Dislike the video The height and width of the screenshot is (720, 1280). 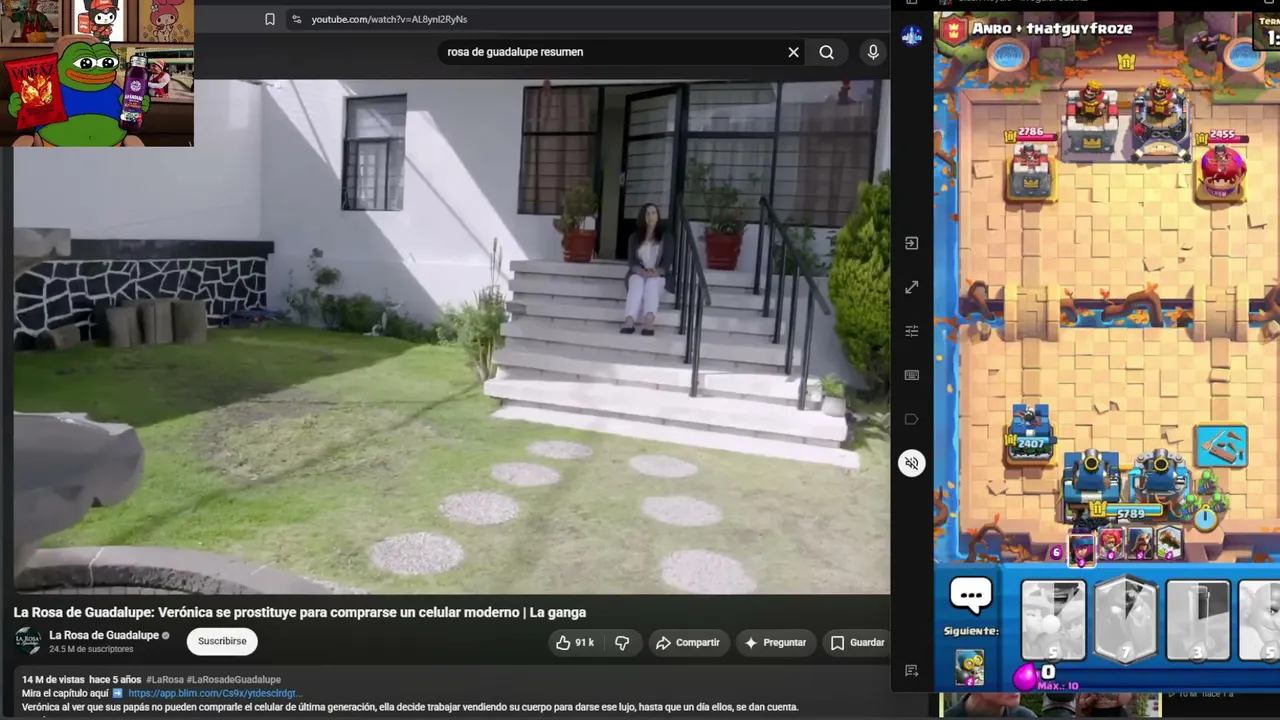pyautogui.click(x=622, y=642)
